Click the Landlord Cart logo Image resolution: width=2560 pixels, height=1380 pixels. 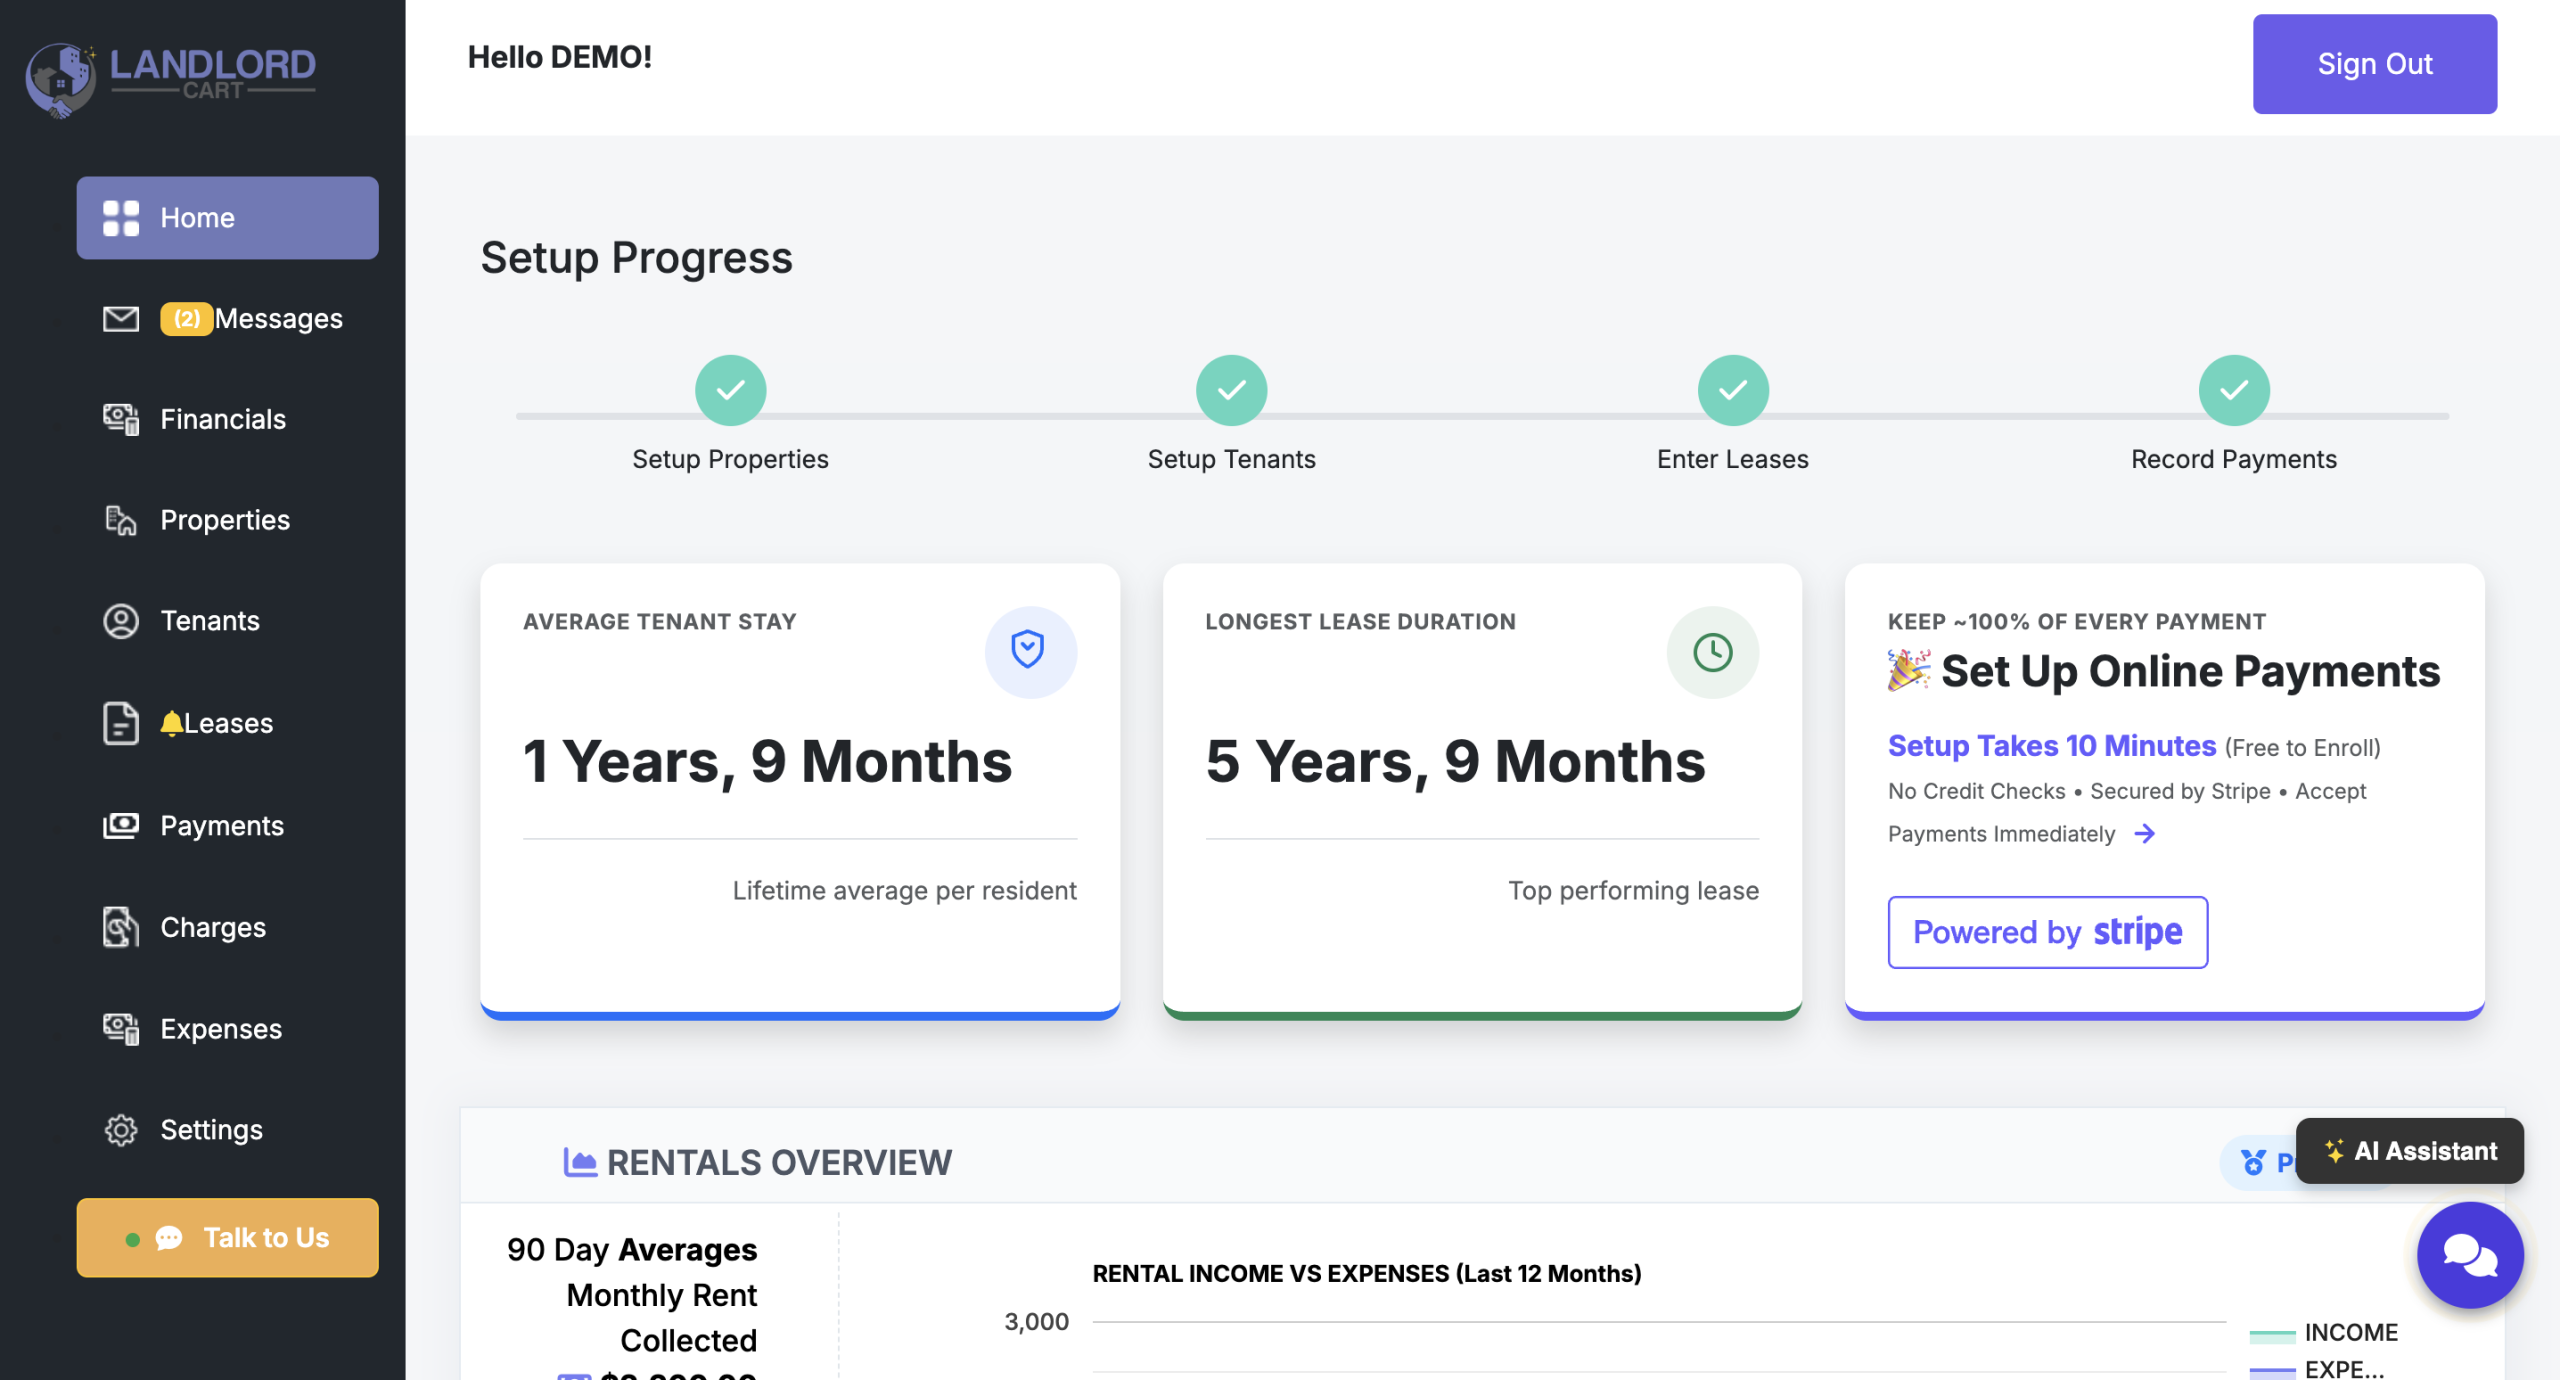tap(170, 77)
